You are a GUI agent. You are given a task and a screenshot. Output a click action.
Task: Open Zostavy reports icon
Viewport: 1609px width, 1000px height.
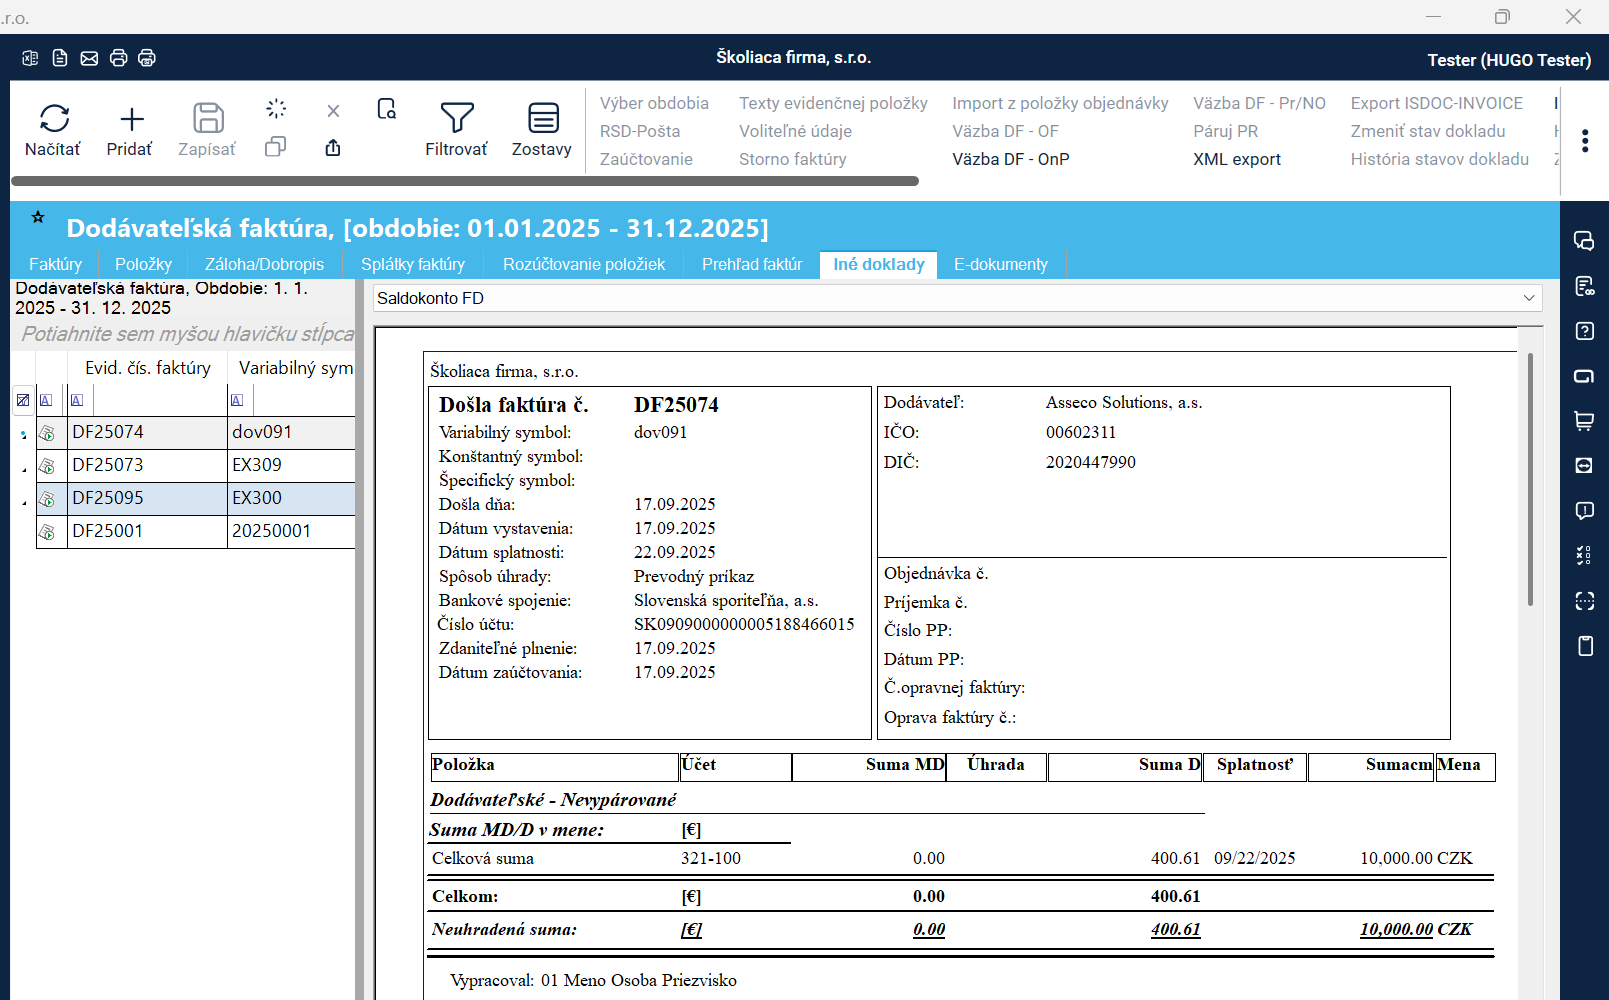[x=542, y=119]
